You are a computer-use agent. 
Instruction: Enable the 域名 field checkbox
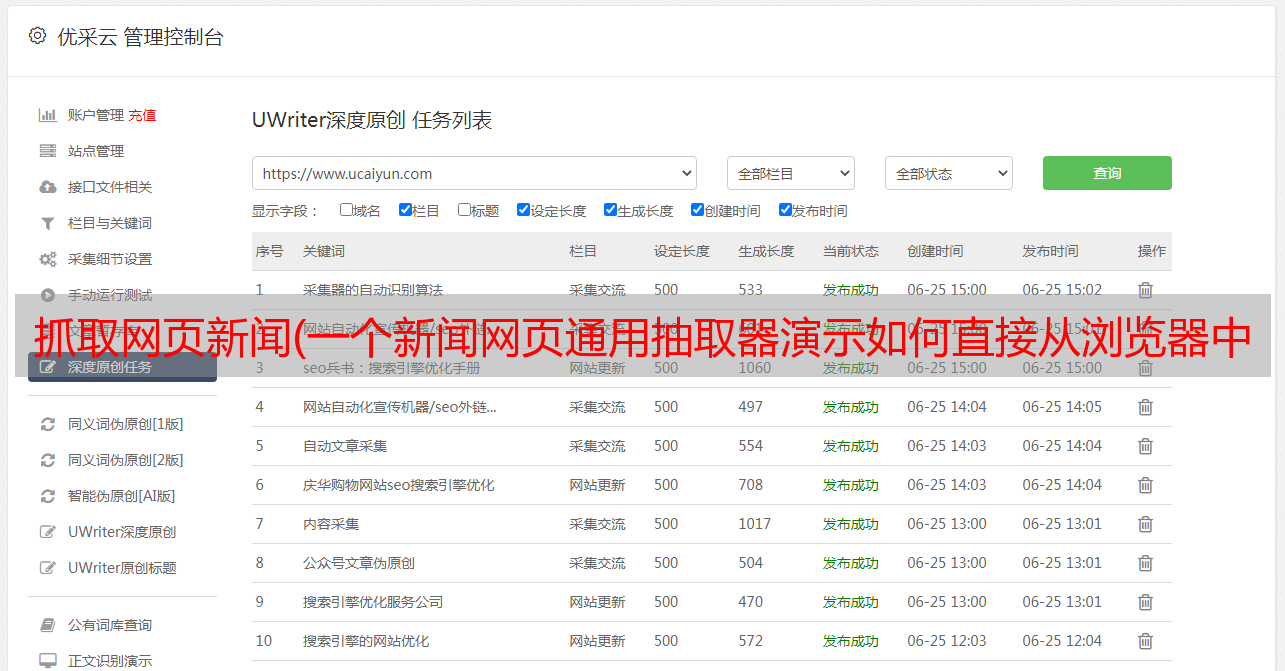tap(346, 210)
